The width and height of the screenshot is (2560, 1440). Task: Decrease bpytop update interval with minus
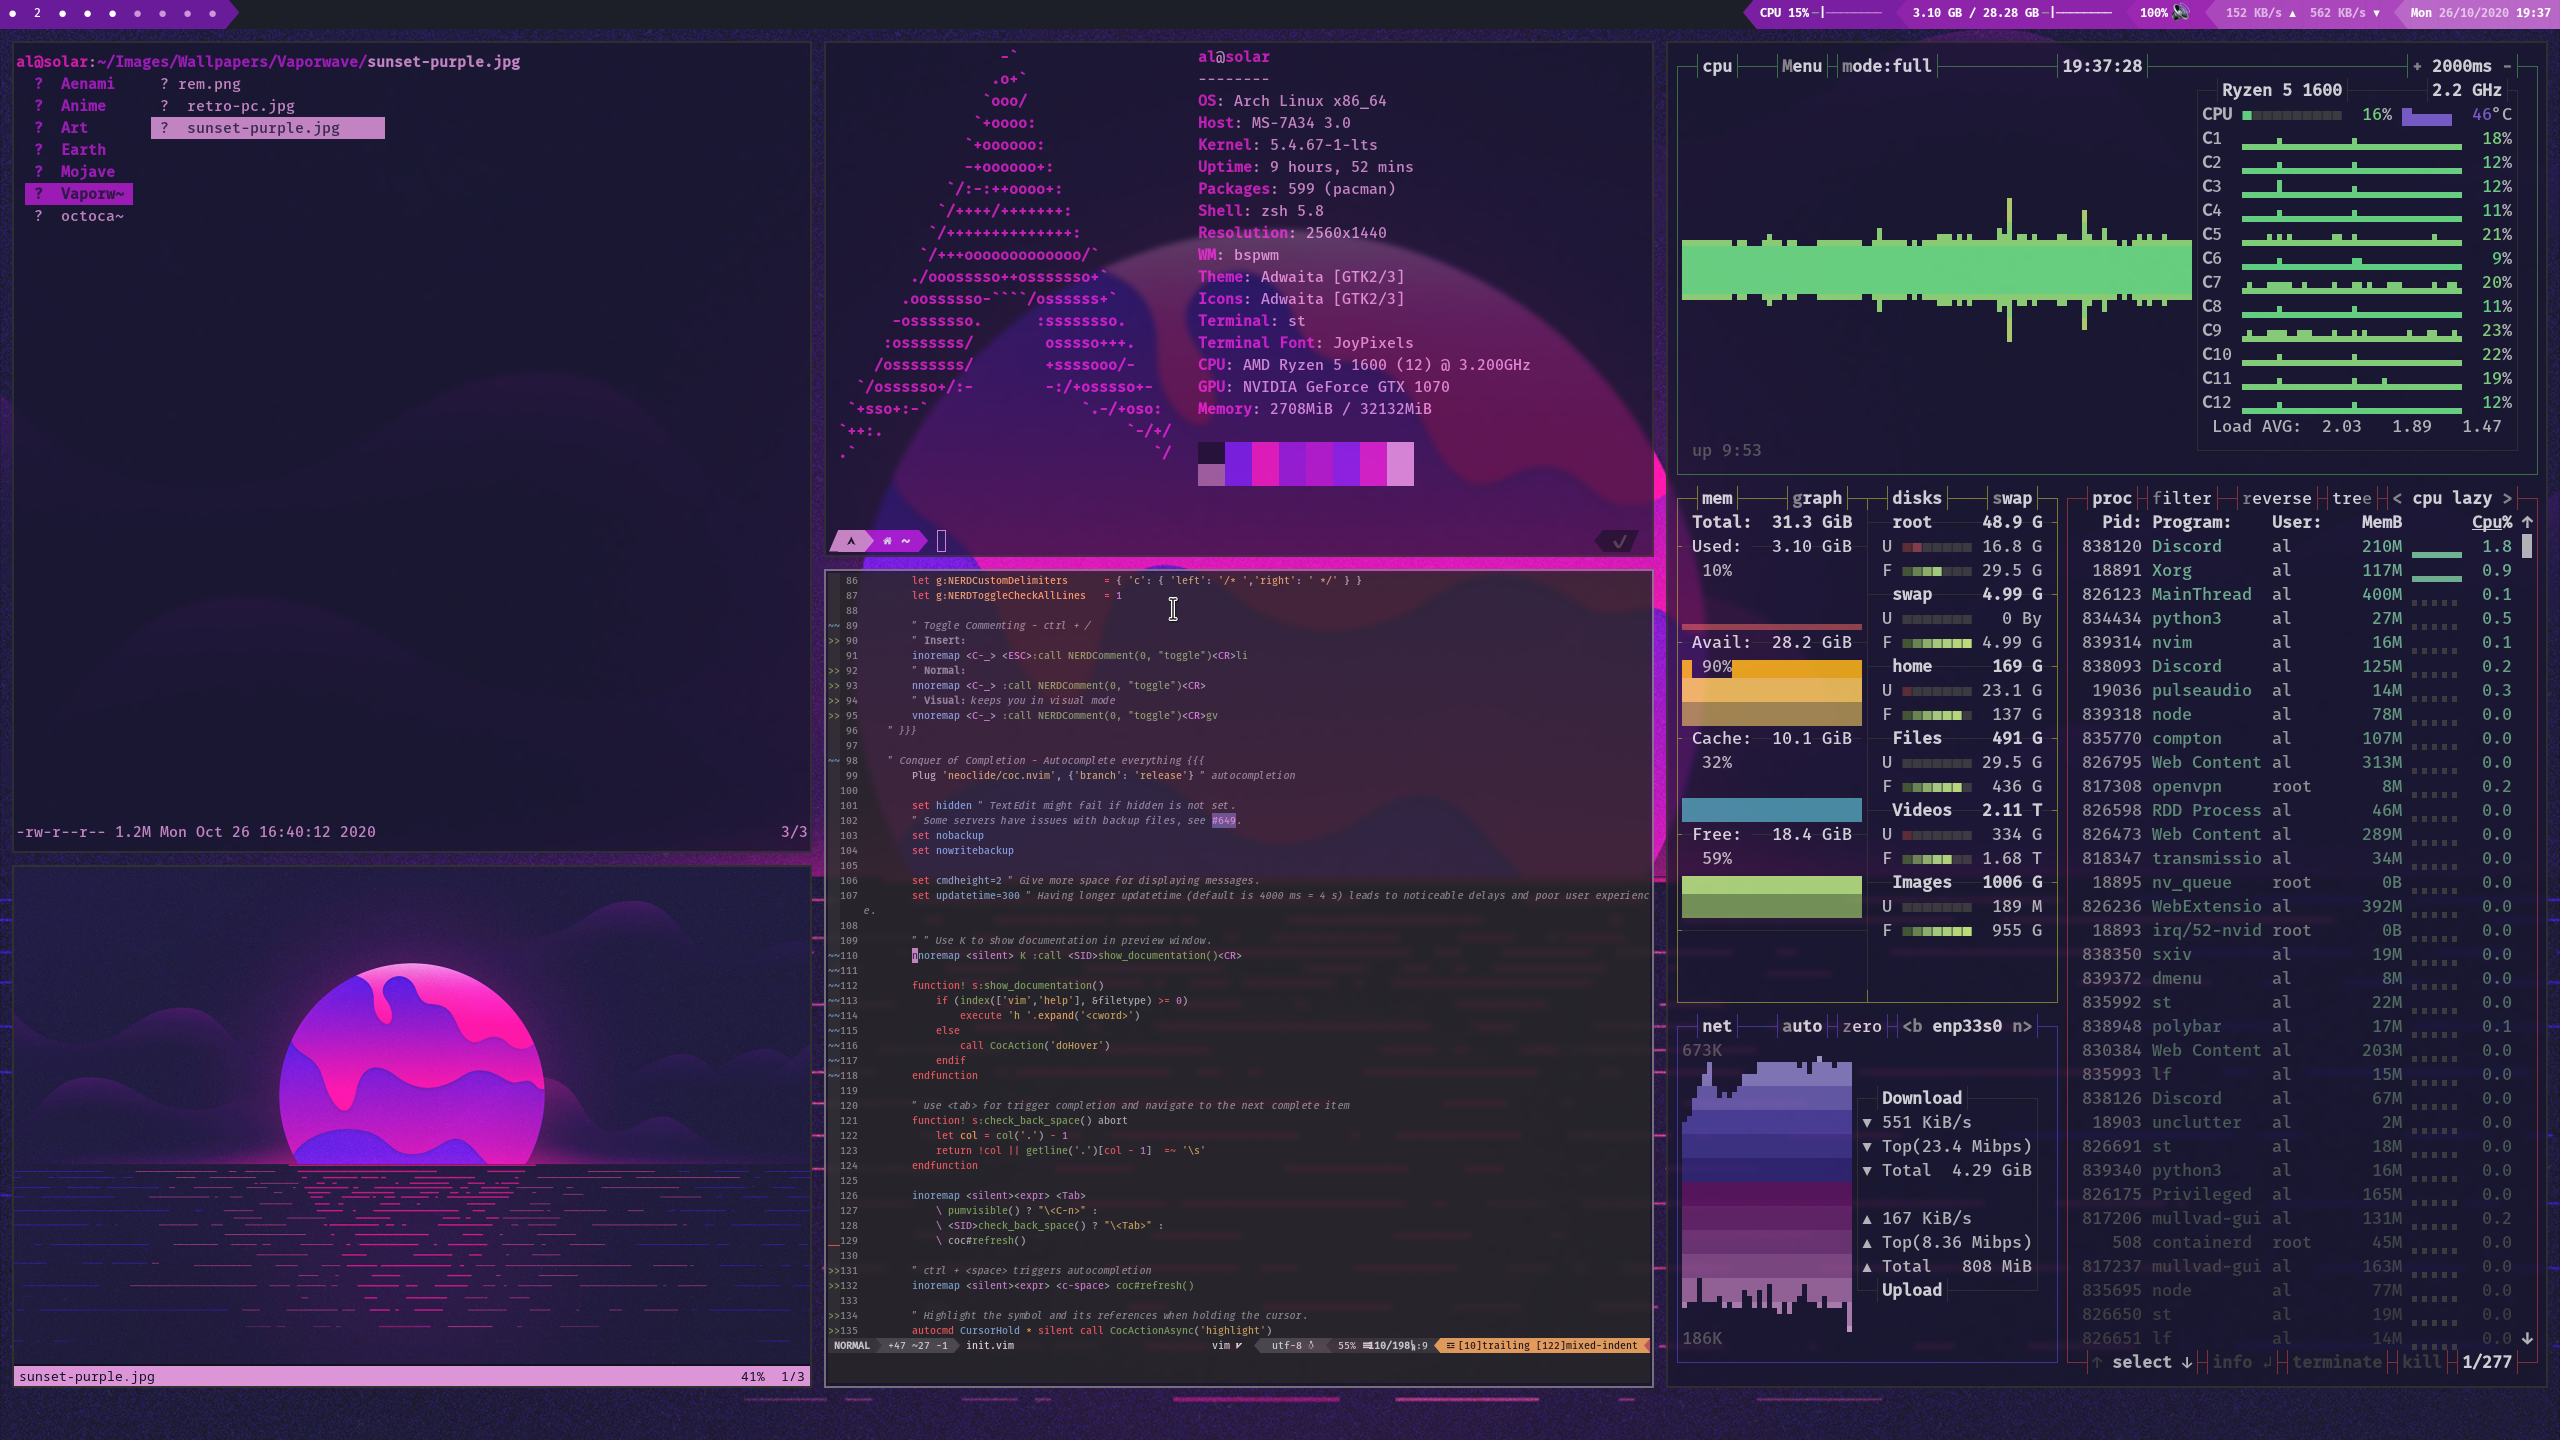click(2507, 66)
